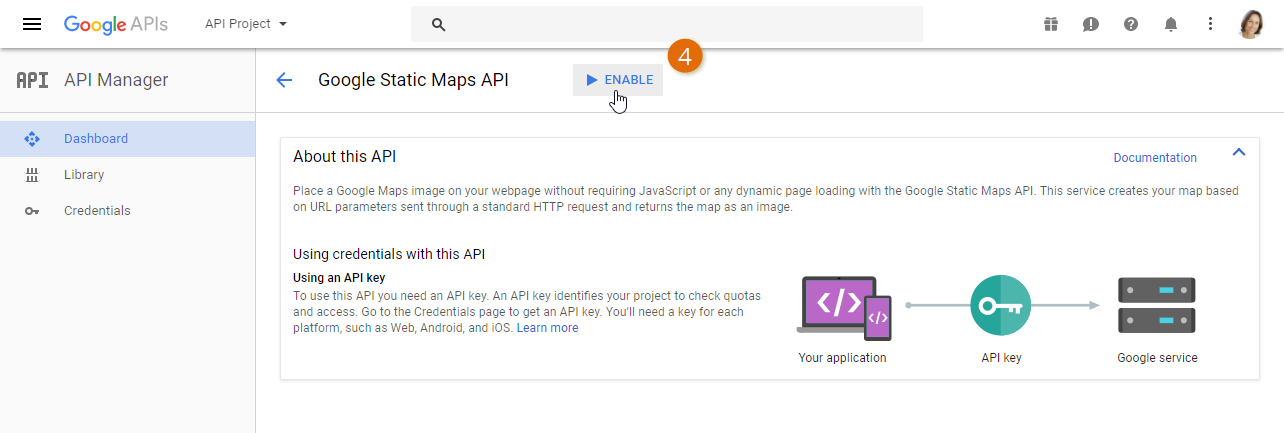Click the search magnifier icon
This screenshot has width=1284, height=433.
tap(438, 24)
